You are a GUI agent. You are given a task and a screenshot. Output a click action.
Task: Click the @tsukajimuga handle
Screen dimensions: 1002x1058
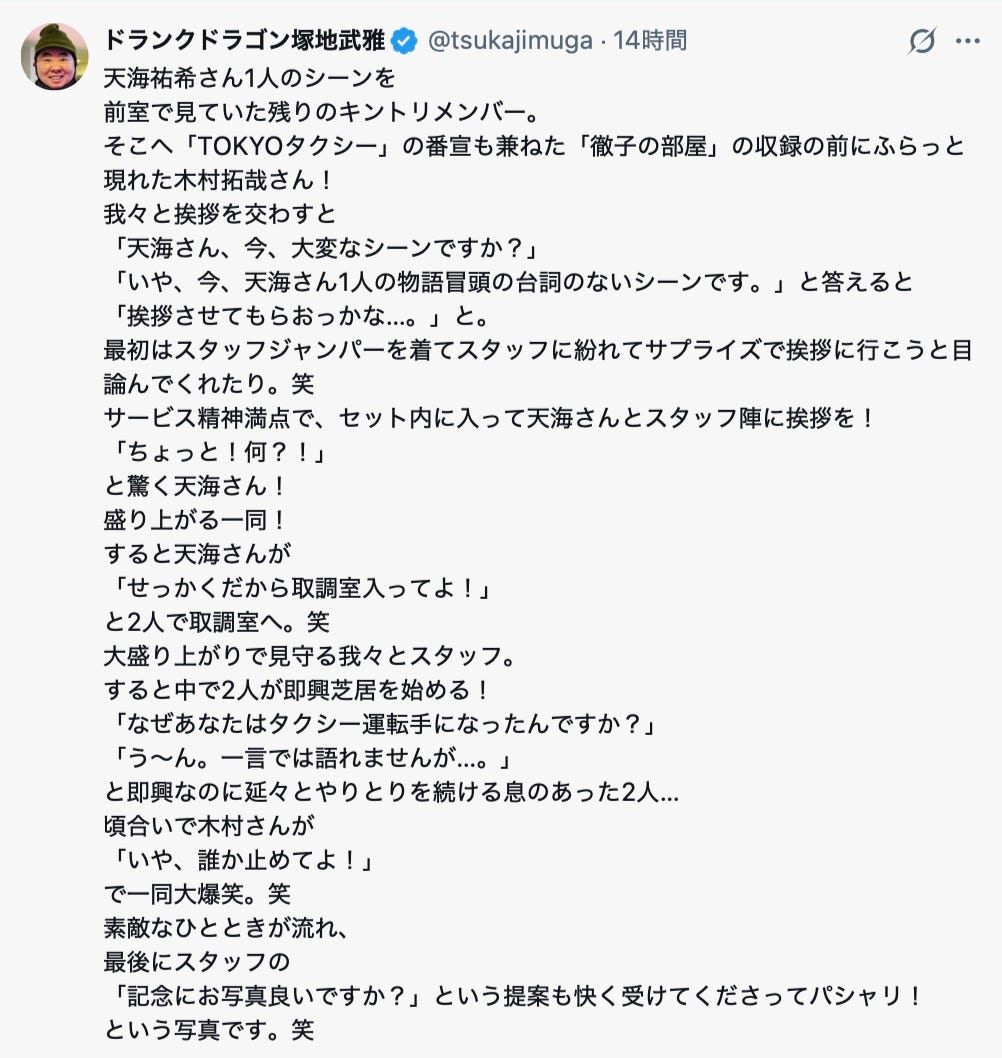tap(509, 41)
